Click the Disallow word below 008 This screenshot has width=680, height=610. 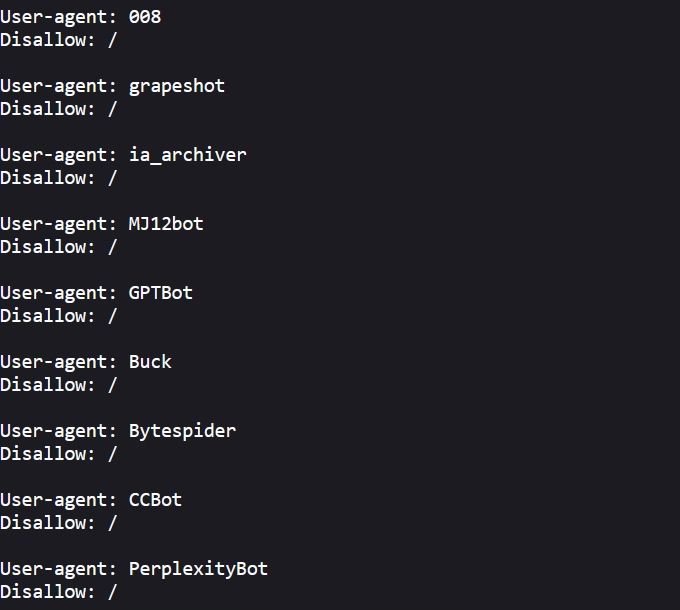tap(43, 40)
